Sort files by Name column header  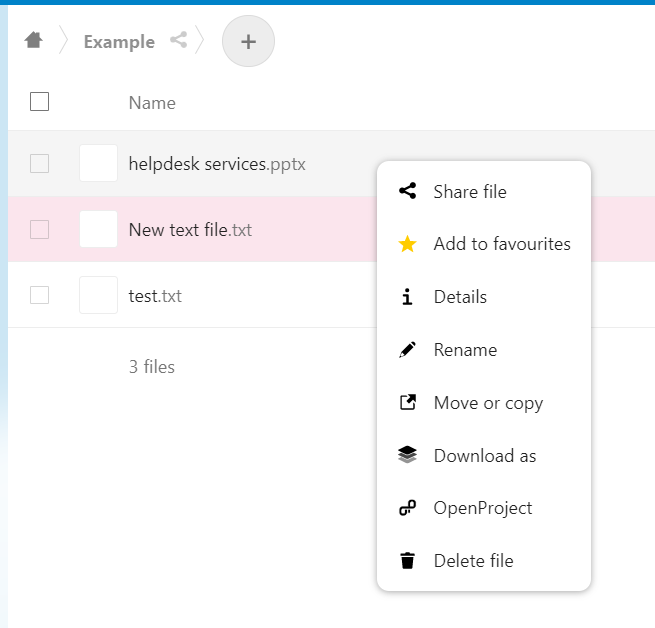(x=152, y=103)
